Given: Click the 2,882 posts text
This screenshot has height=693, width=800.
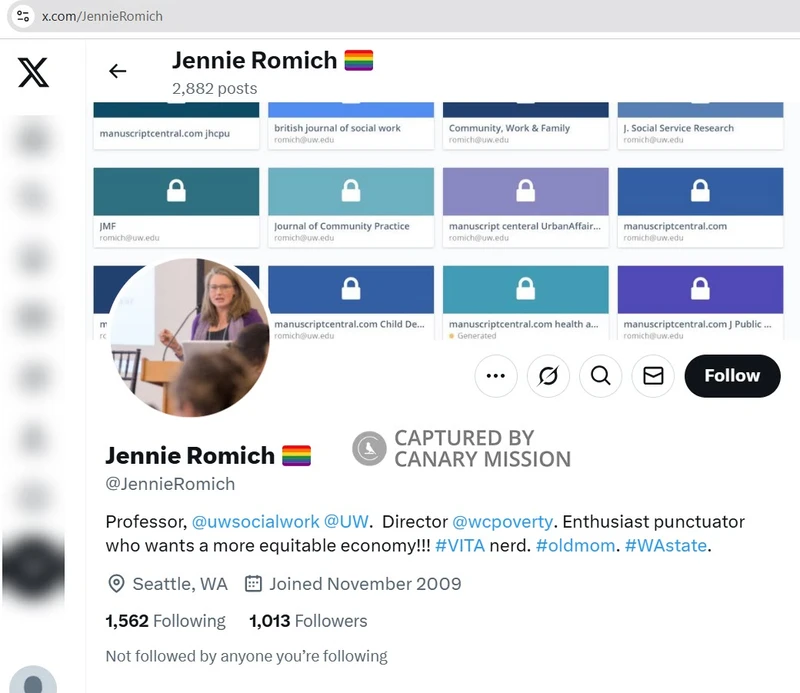Looking at the screenshot, I should [x=215, y=89].
